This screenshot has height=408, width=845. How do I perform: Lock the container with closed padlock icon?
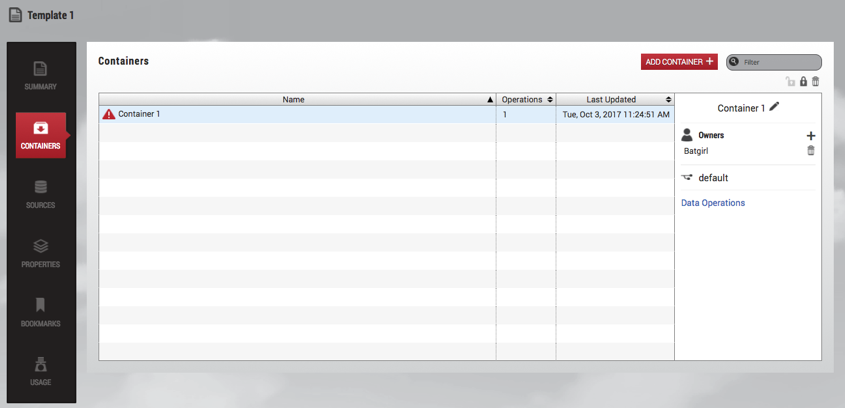coord(803,82)
